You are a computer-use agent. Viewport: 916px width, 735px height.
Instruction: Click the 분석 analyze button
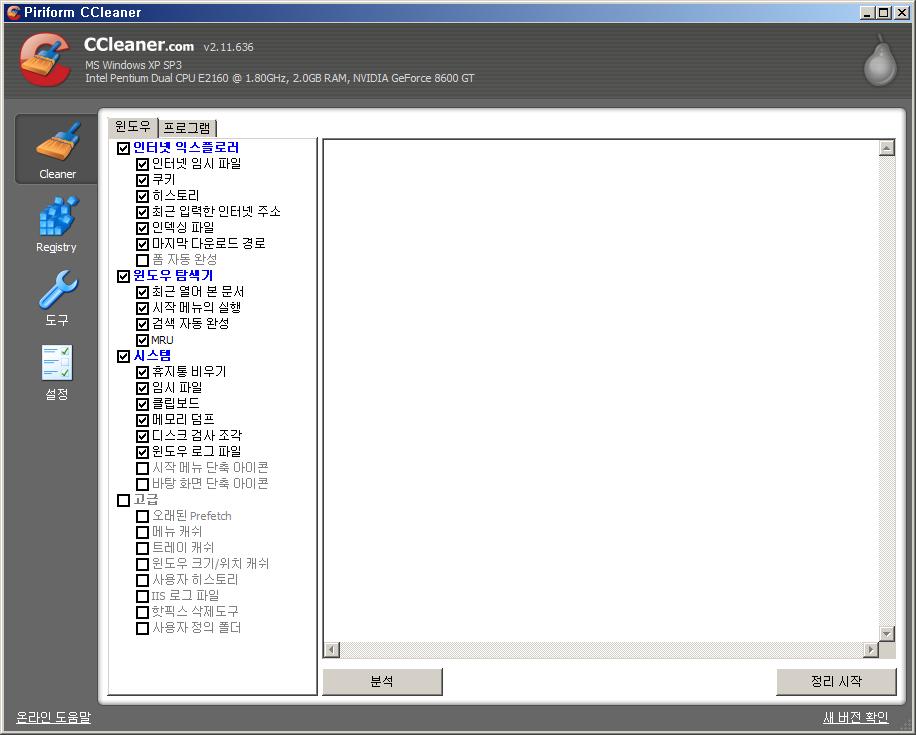[x=383, y=681]
